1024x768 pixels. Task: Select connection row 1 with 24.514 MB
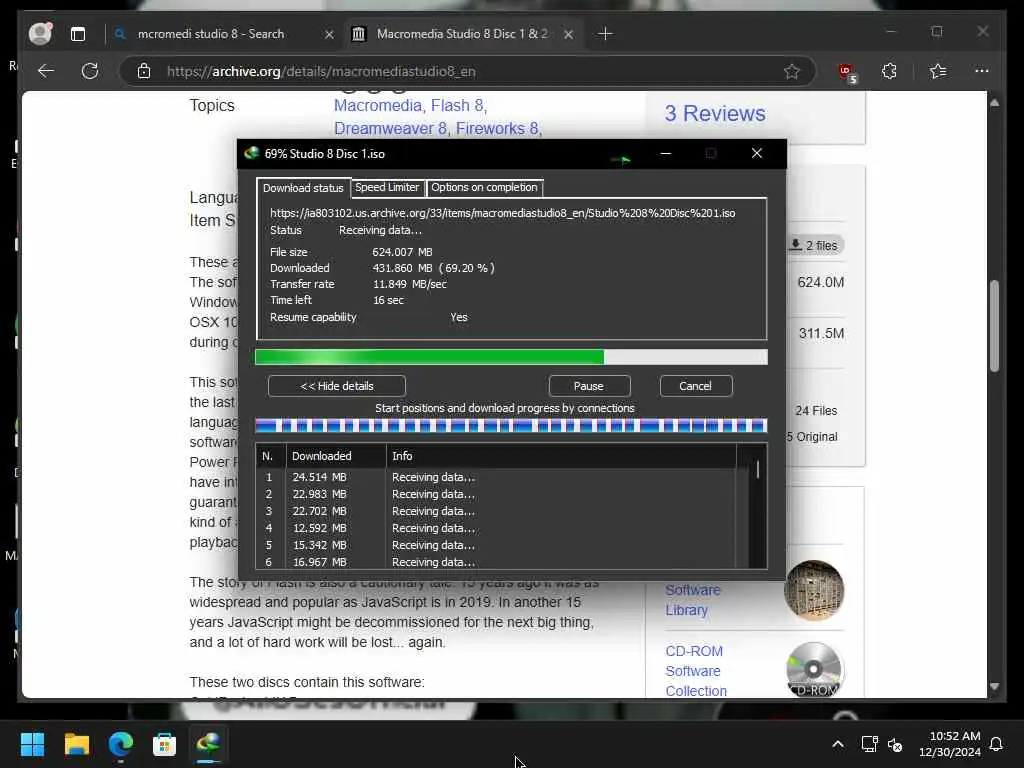pyautogui.click(x=496, y=477)
